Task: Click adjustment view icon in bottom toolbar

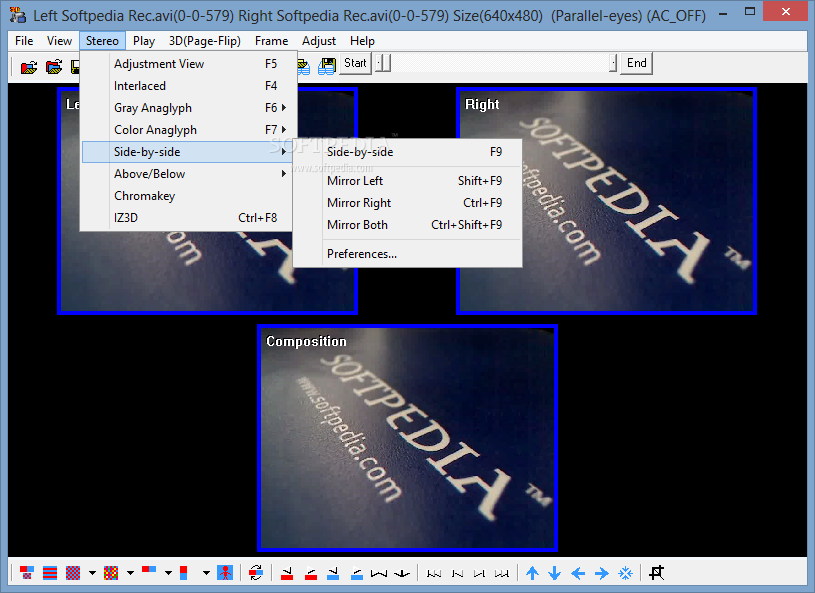Action: tap(27, 573)
